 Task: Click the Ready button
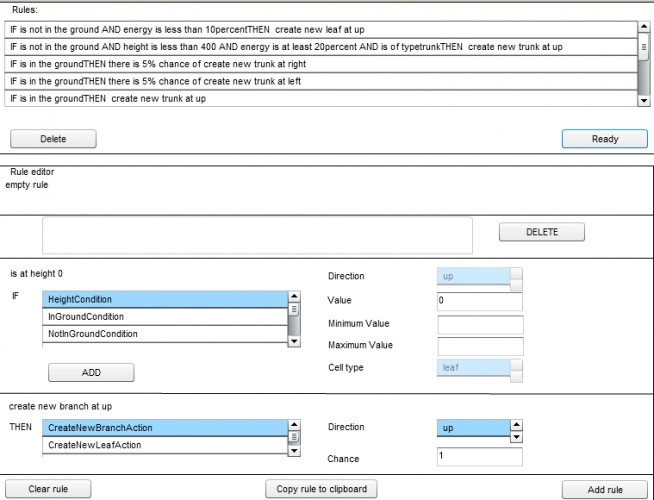(x=604, y=139)
